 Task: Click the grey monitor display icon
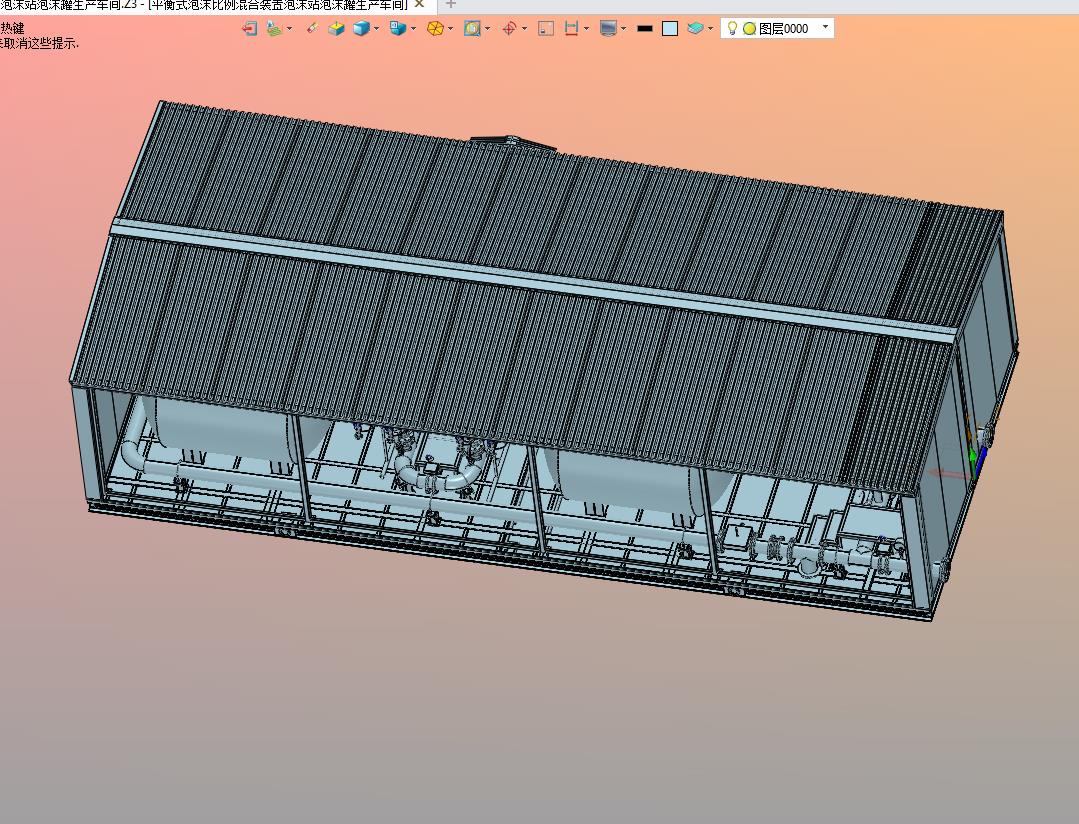[608, 28]
